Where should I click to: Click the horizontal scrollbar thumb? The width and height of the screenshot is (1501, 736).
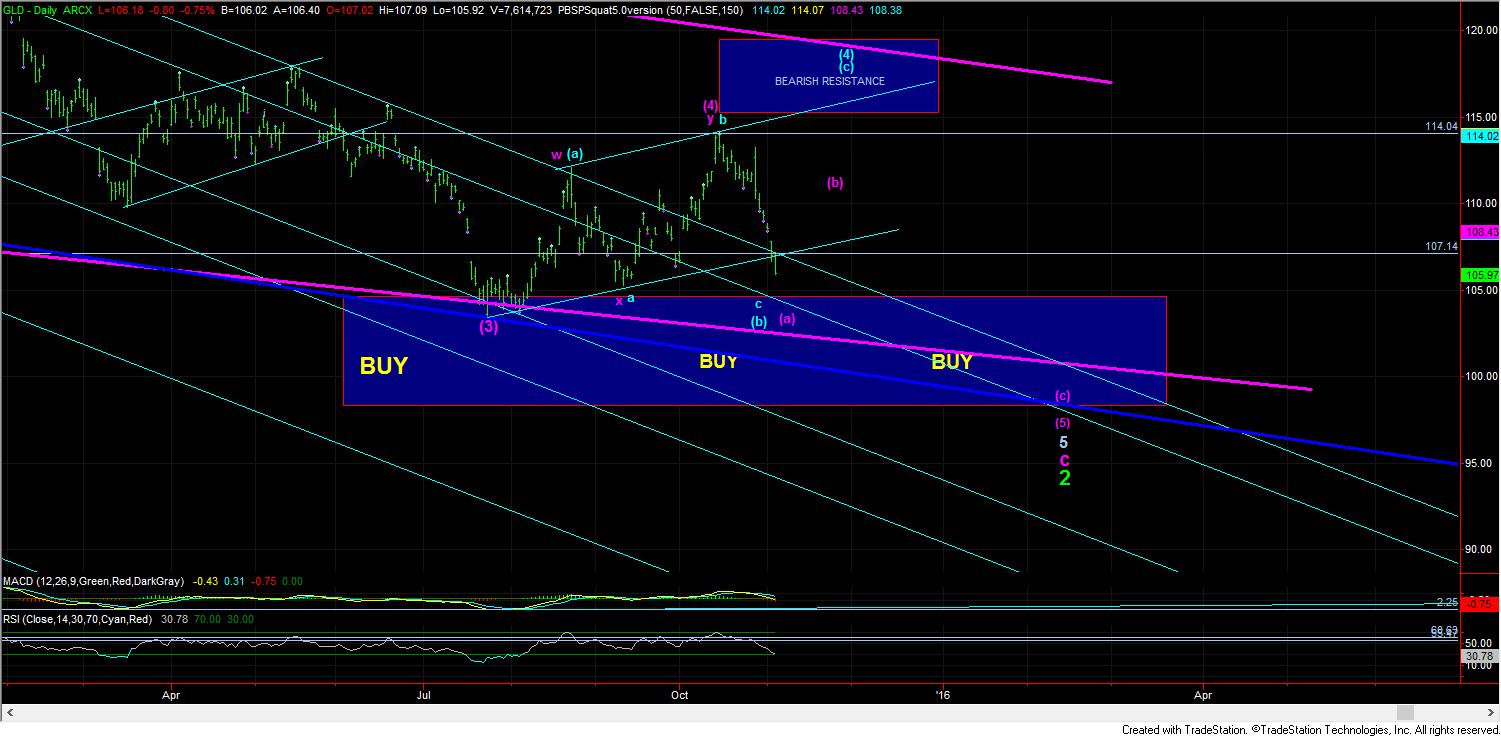pos(1405,712)
